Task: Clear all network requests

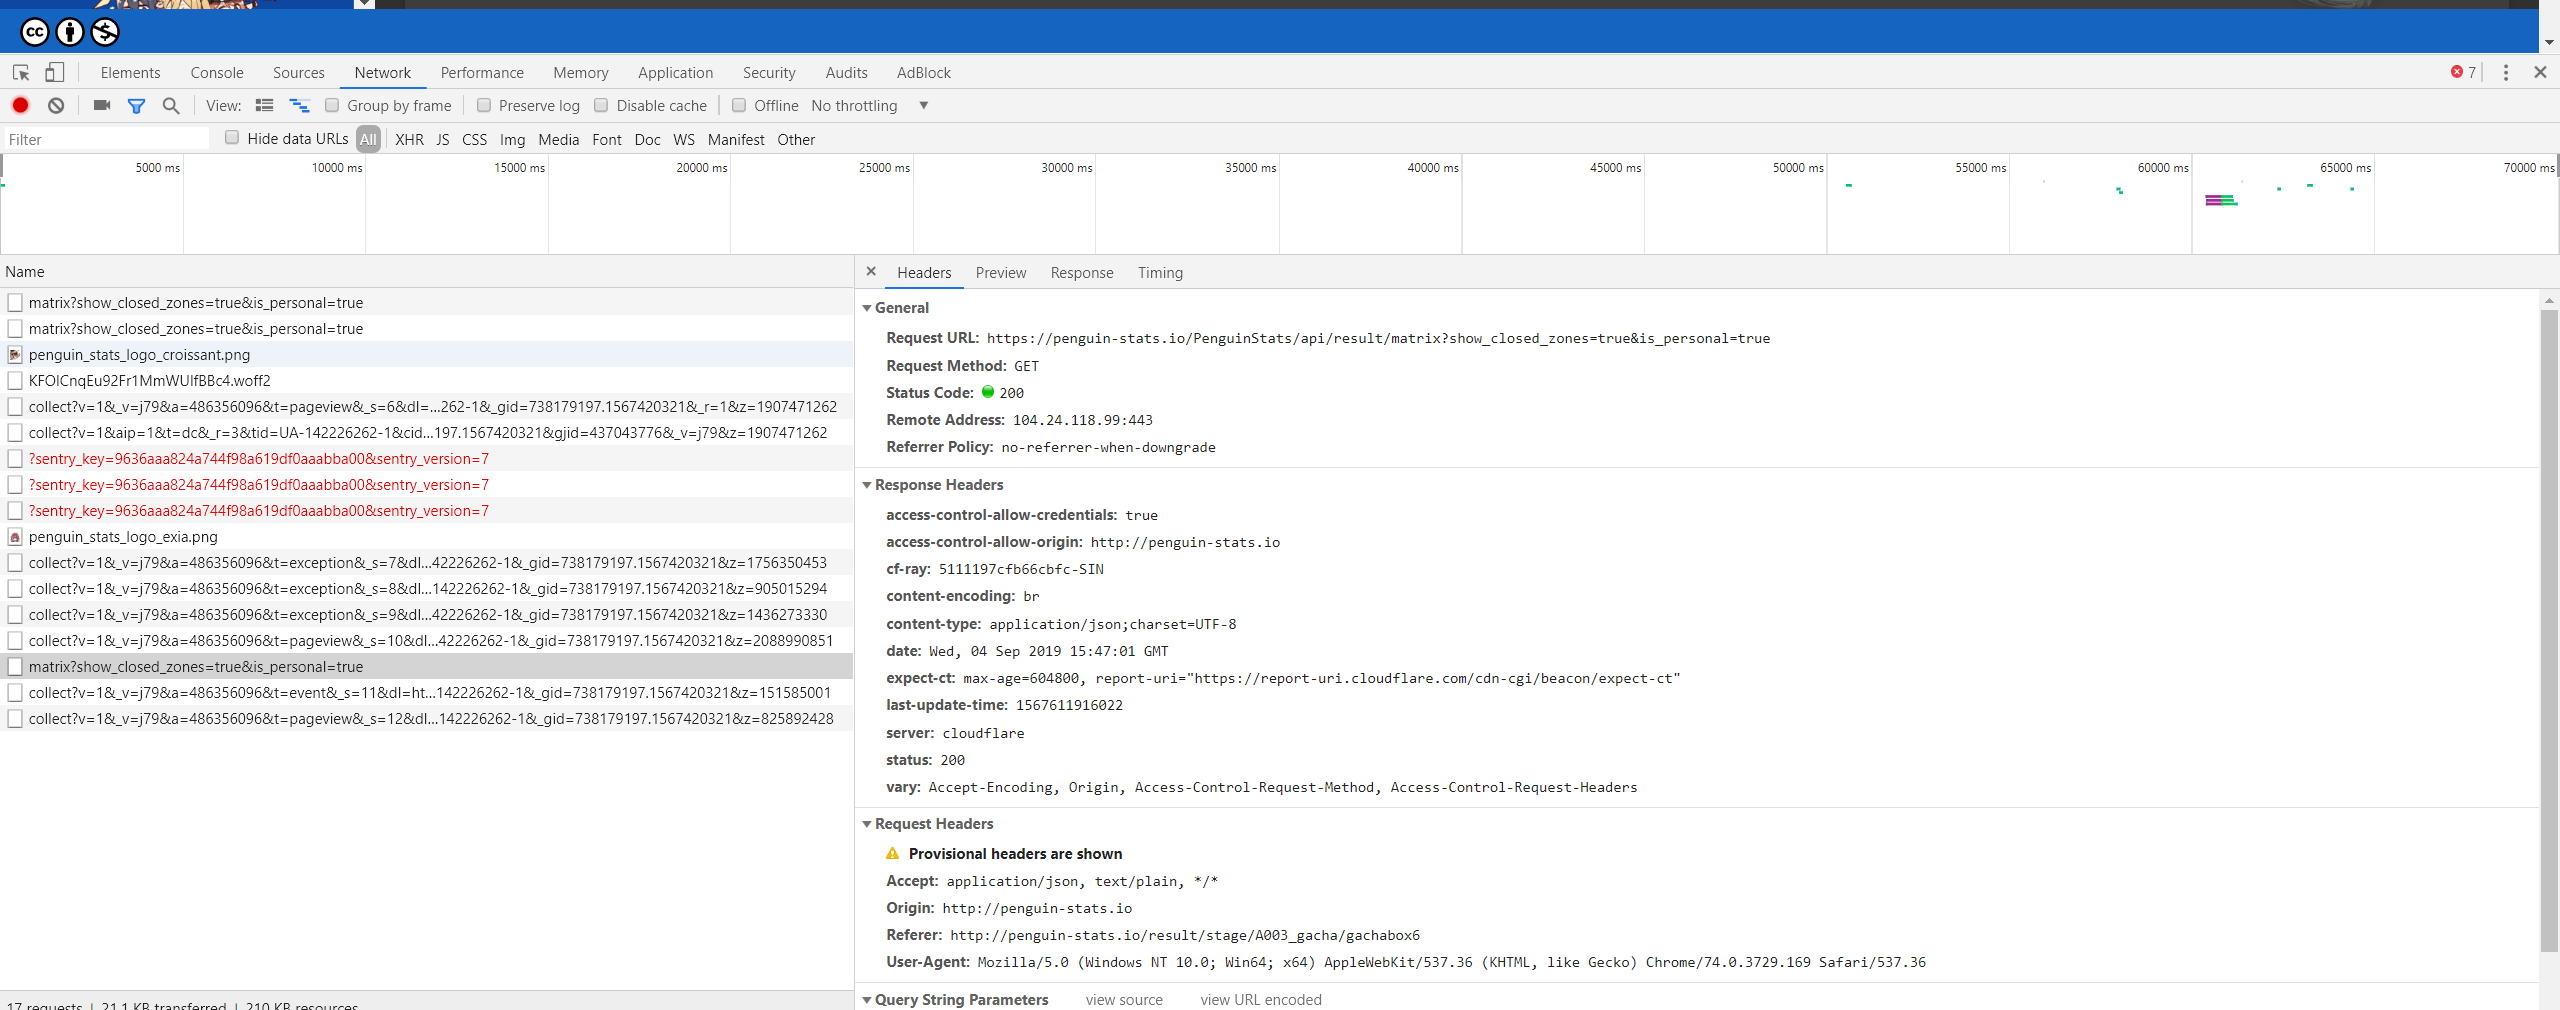Action: coord(55,105)
